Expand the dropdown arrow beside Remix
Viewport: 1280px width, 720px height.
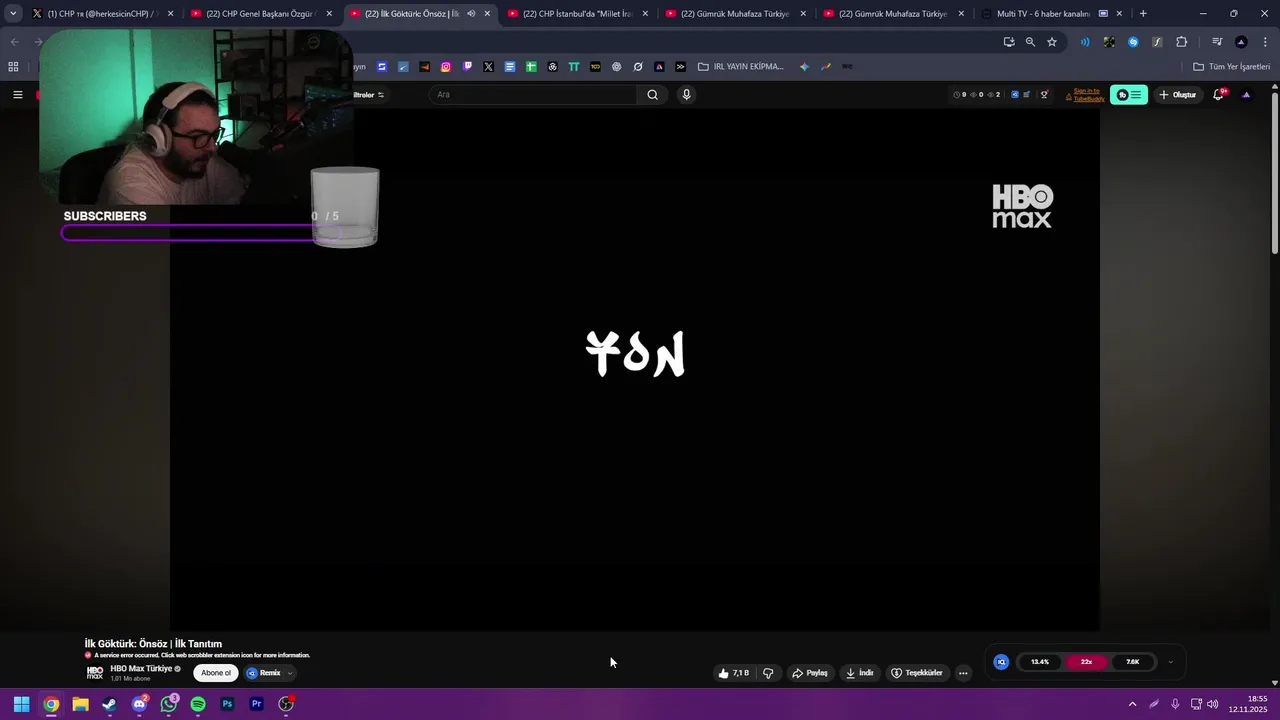coord(290,673)
